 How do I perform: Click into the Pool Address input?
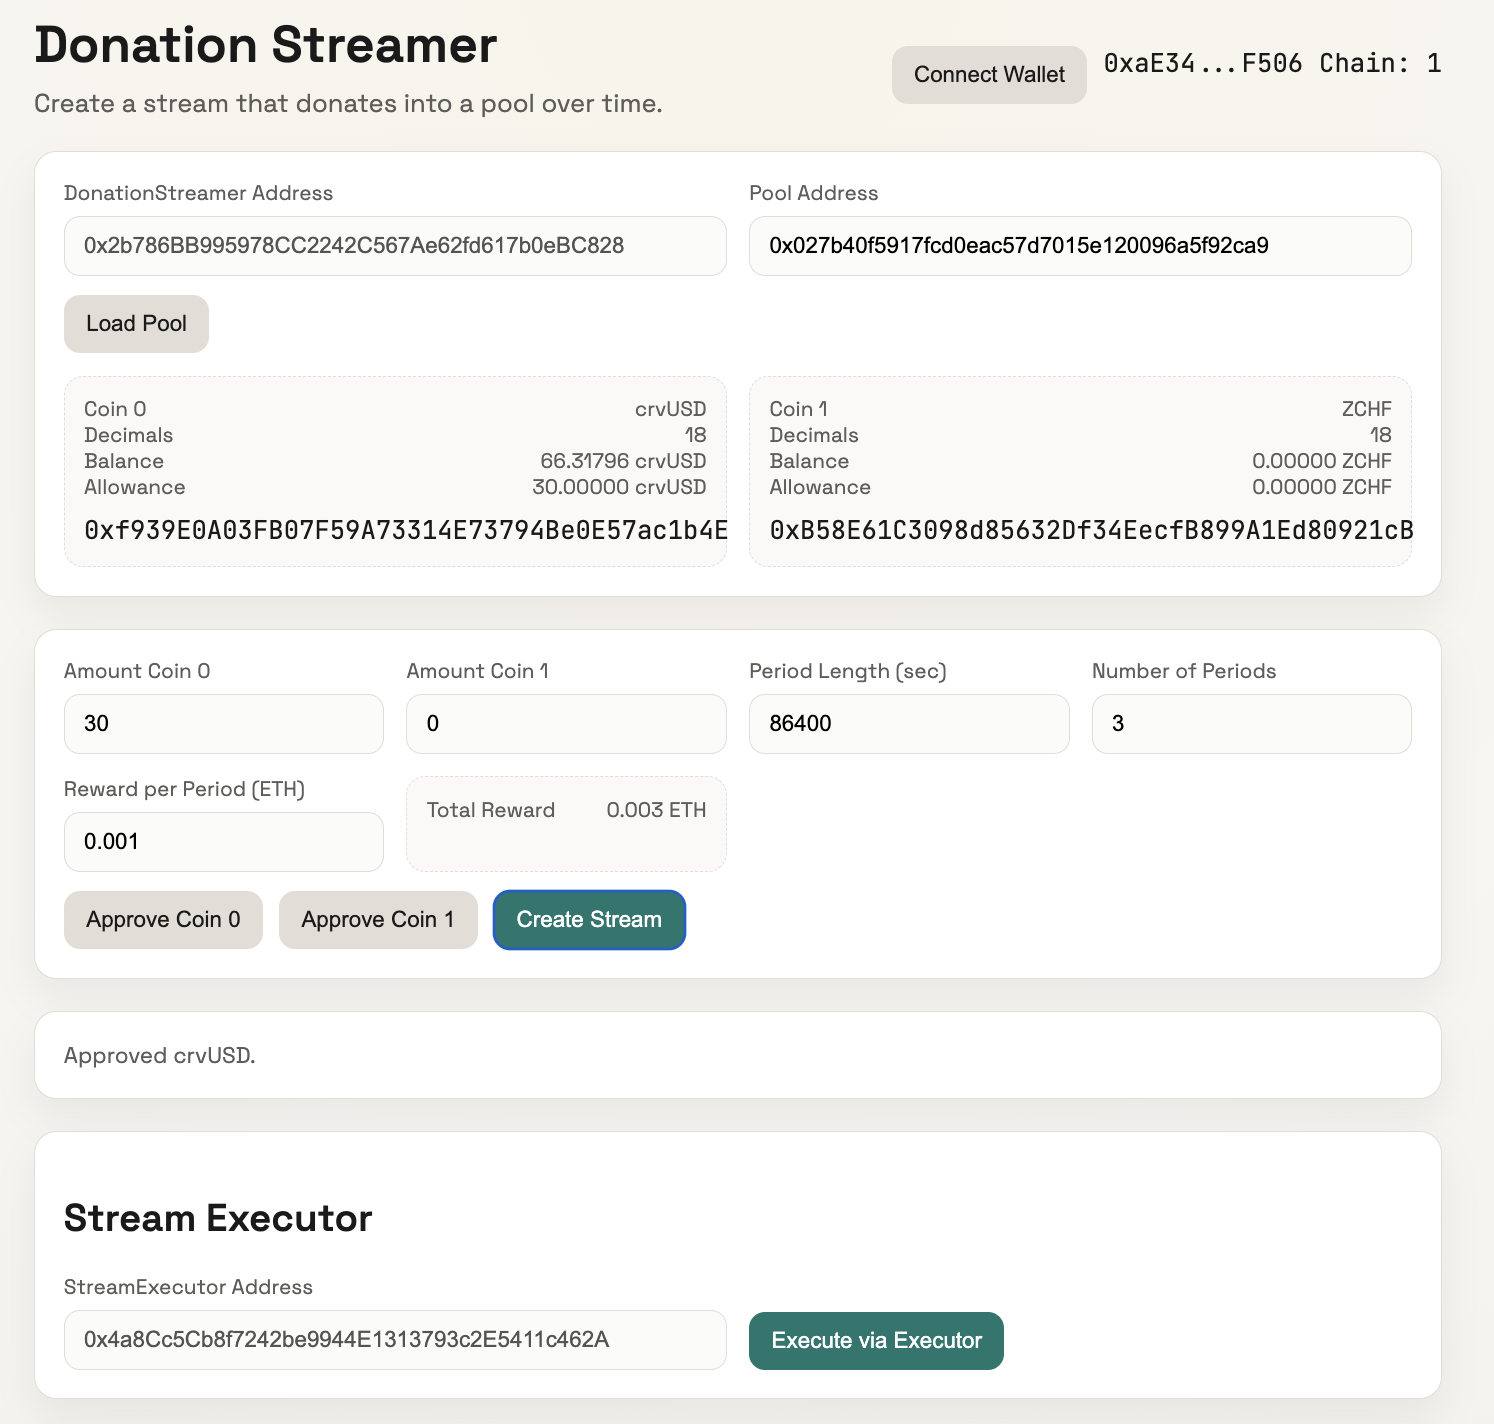1079,246
